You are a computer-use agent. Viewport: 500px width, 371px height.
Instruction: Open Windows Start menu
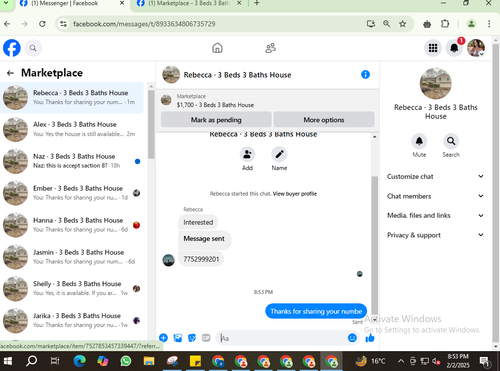point(7,361)
